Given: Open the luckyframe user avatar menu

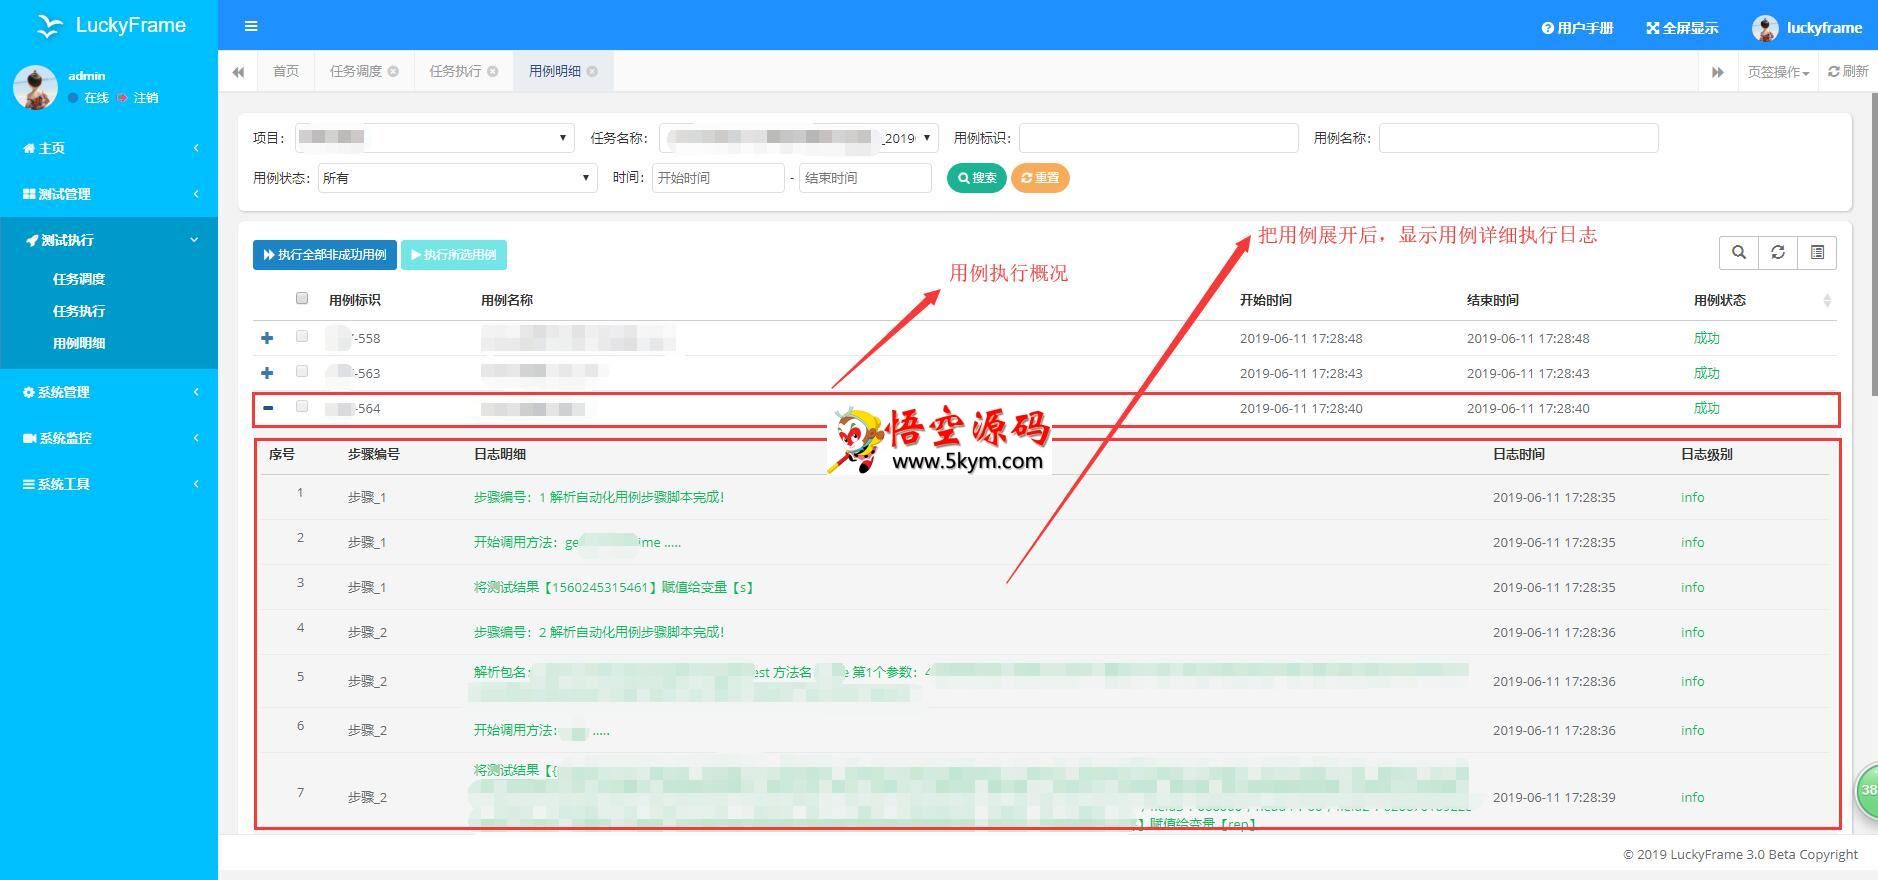Looking at the screenshot, I should coord(1807,28).
